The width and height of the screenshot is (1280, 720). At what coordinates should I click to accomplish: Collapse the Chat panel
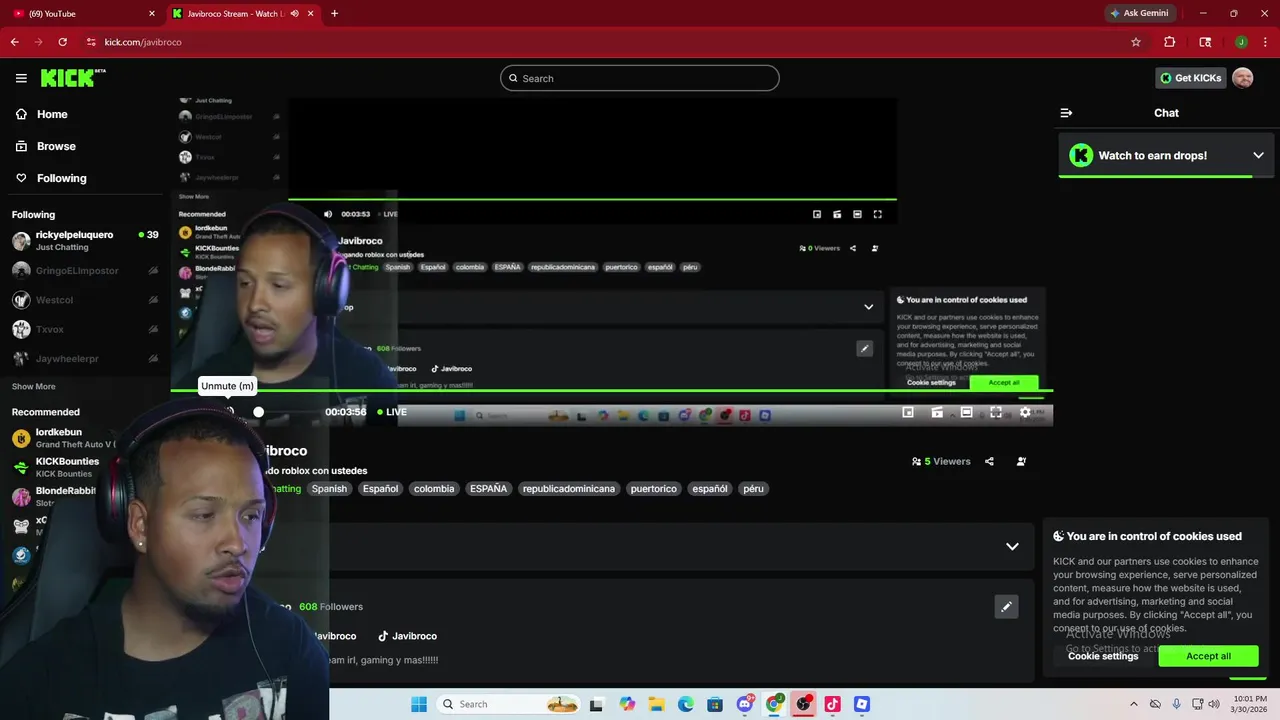[x=1066, y=113]
